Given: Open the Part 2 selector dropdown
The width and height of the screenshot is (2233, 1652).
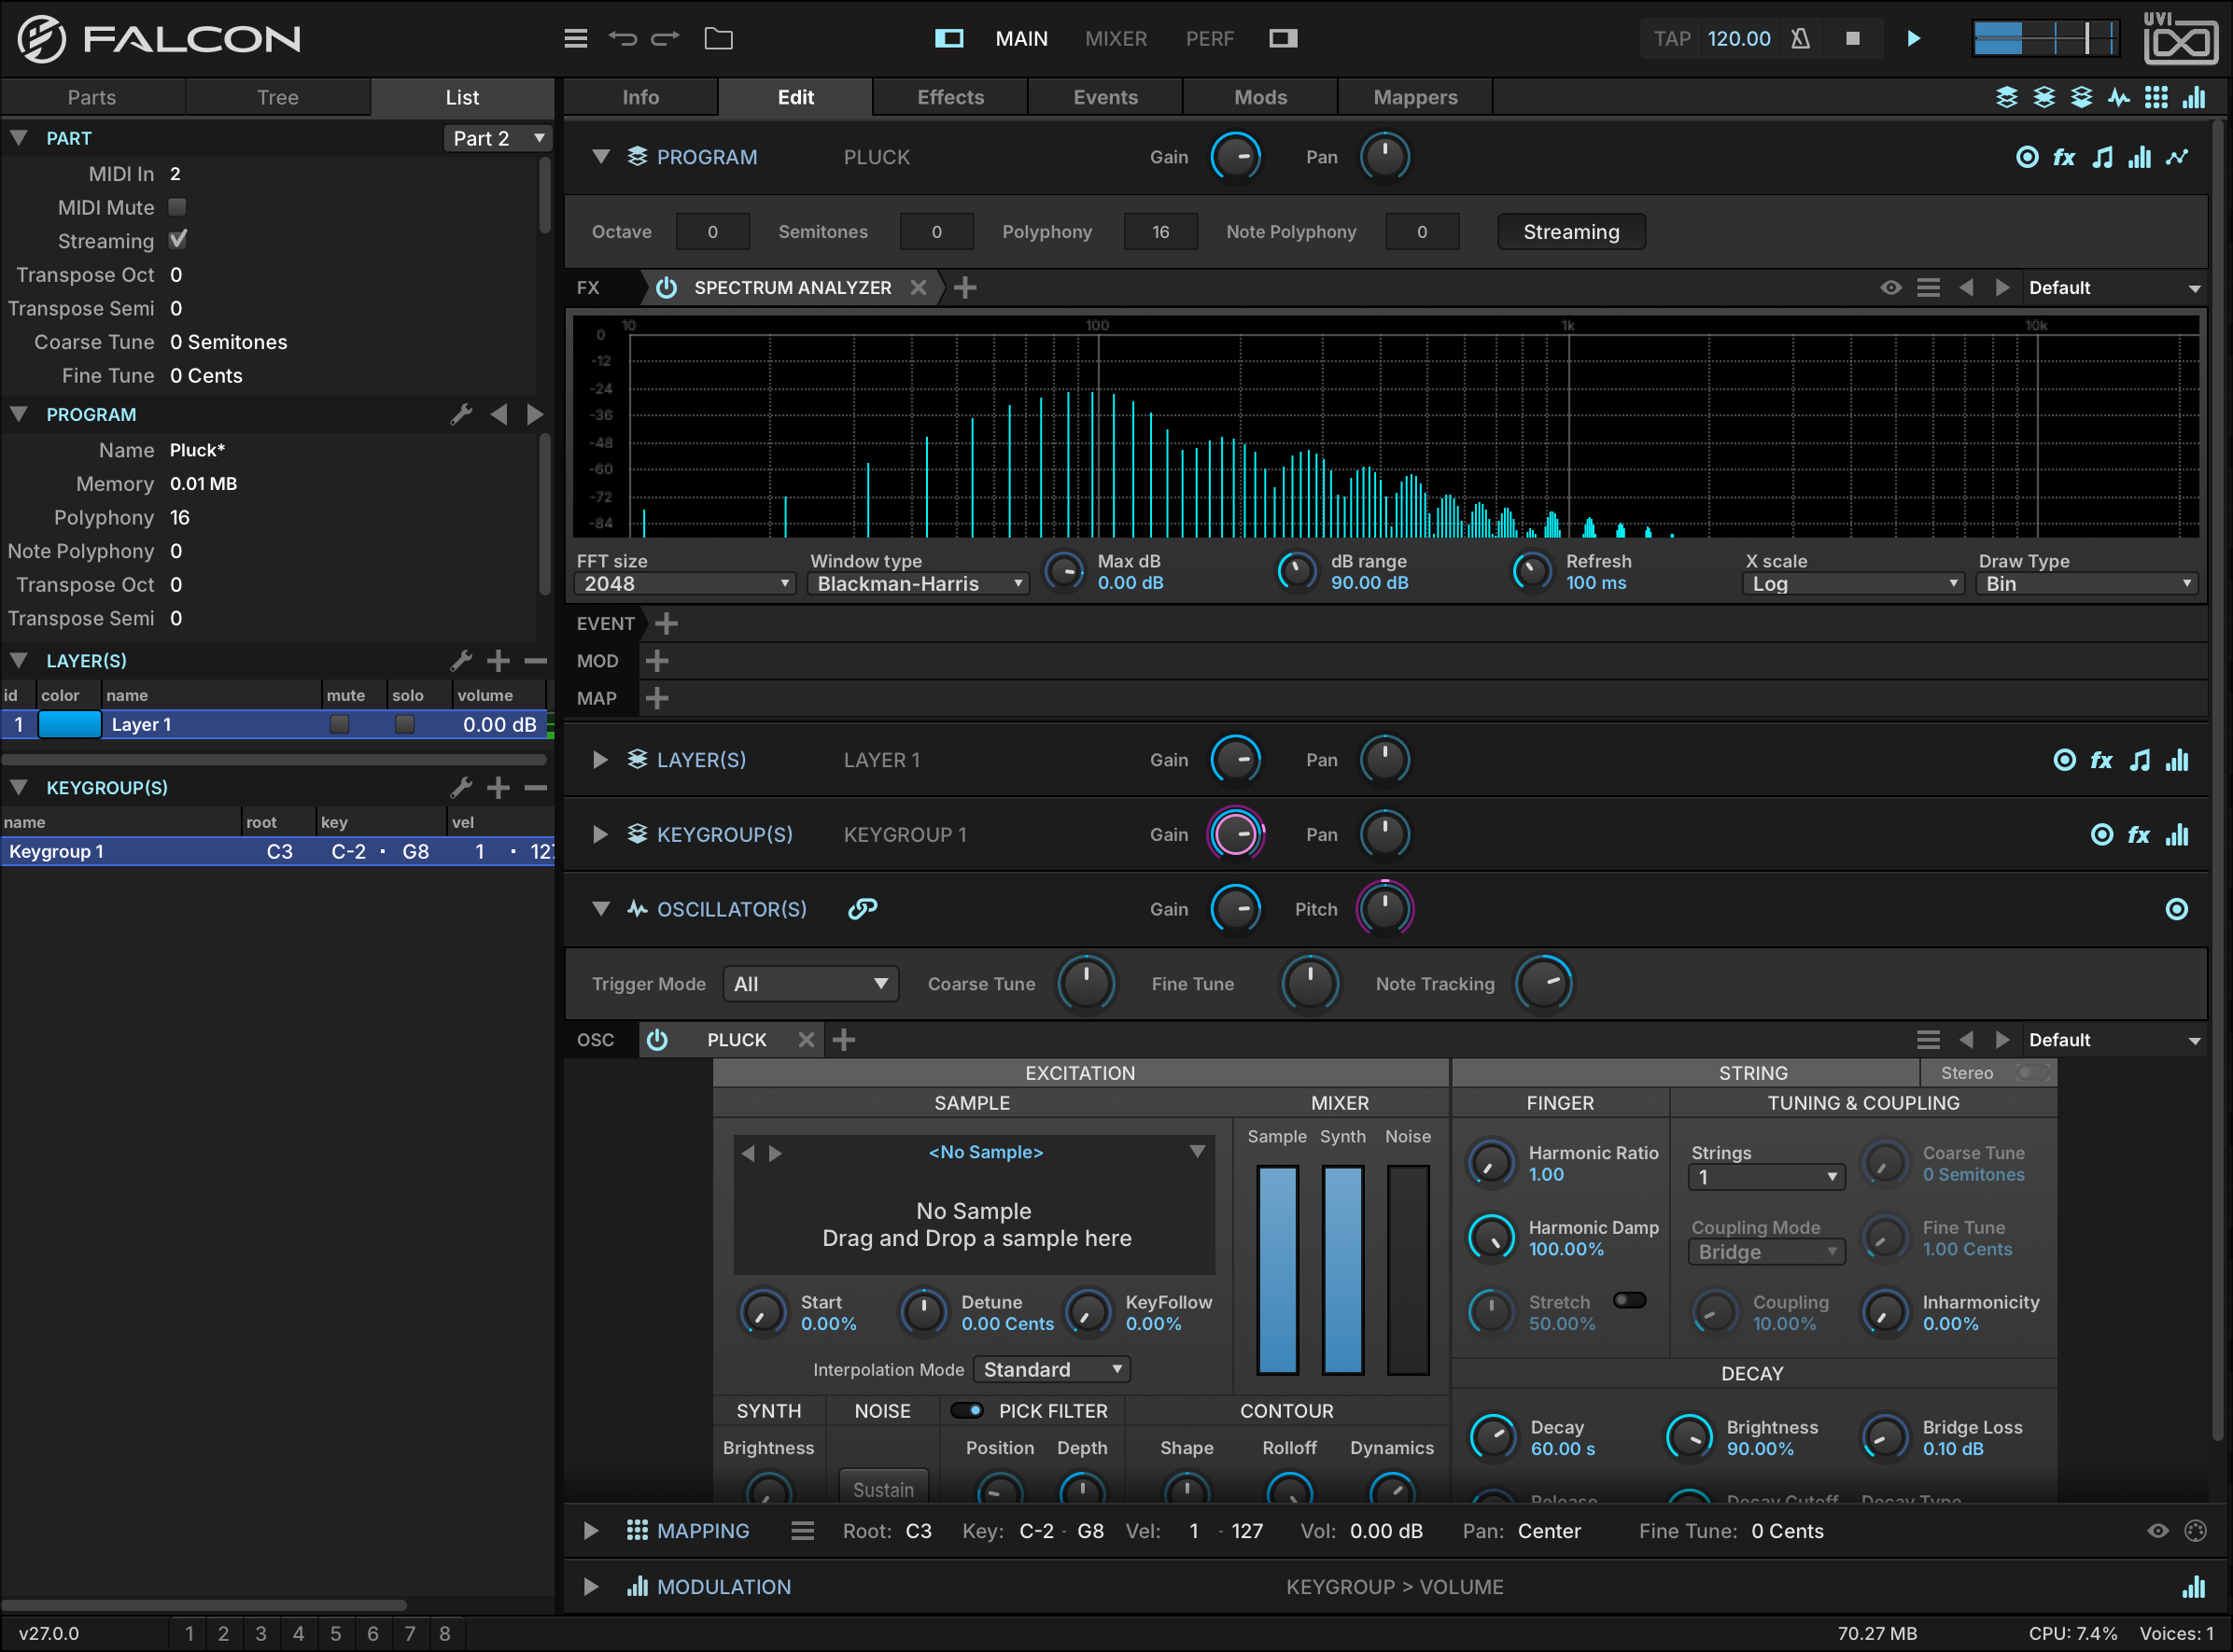Looking at the screenshot, I should coord(497,138).
